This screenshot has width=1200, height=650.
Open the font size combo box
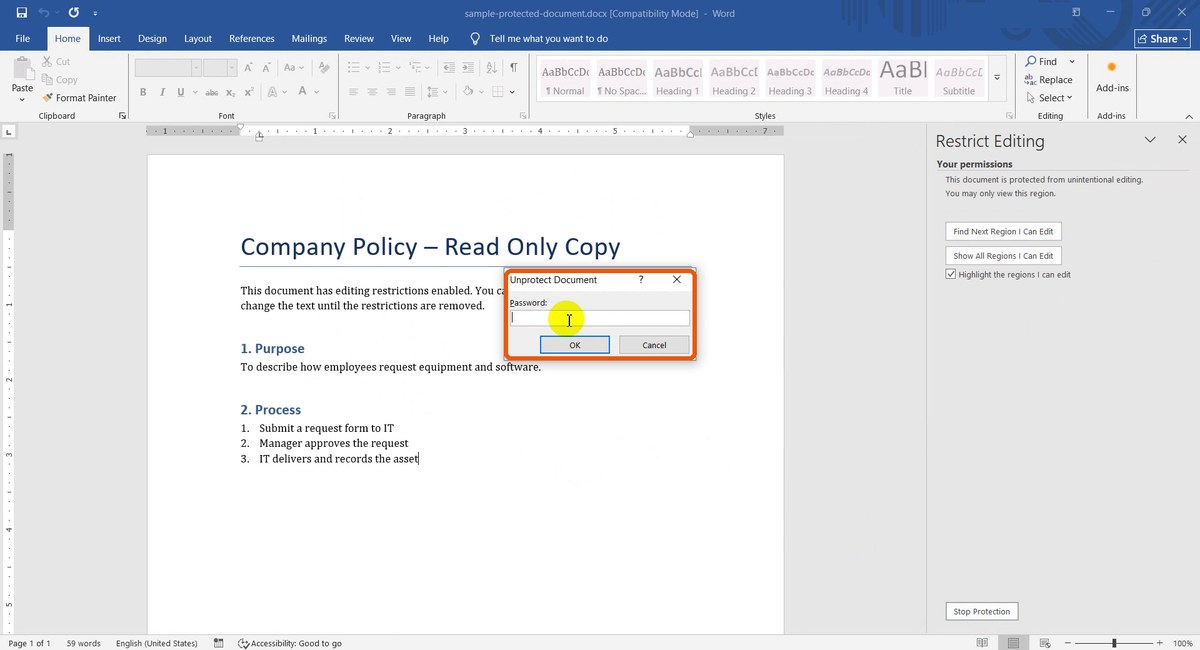220,68
